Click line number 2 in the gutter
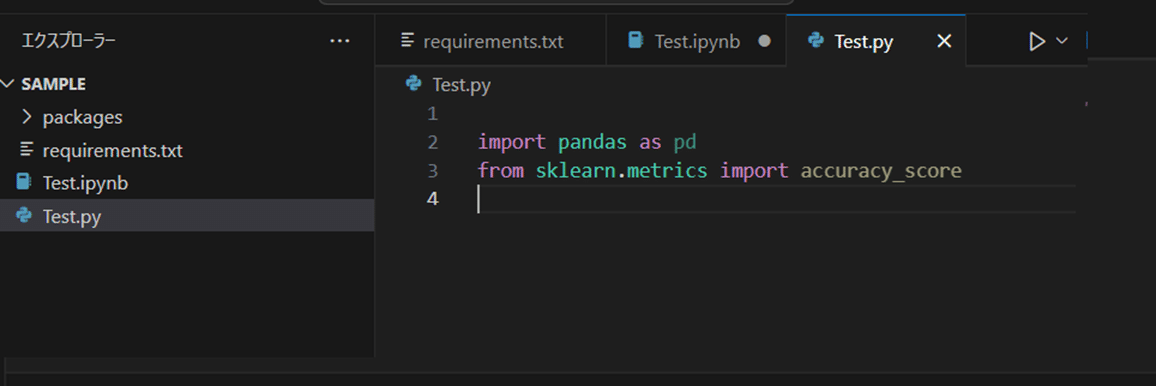 [x=432, y=142]
